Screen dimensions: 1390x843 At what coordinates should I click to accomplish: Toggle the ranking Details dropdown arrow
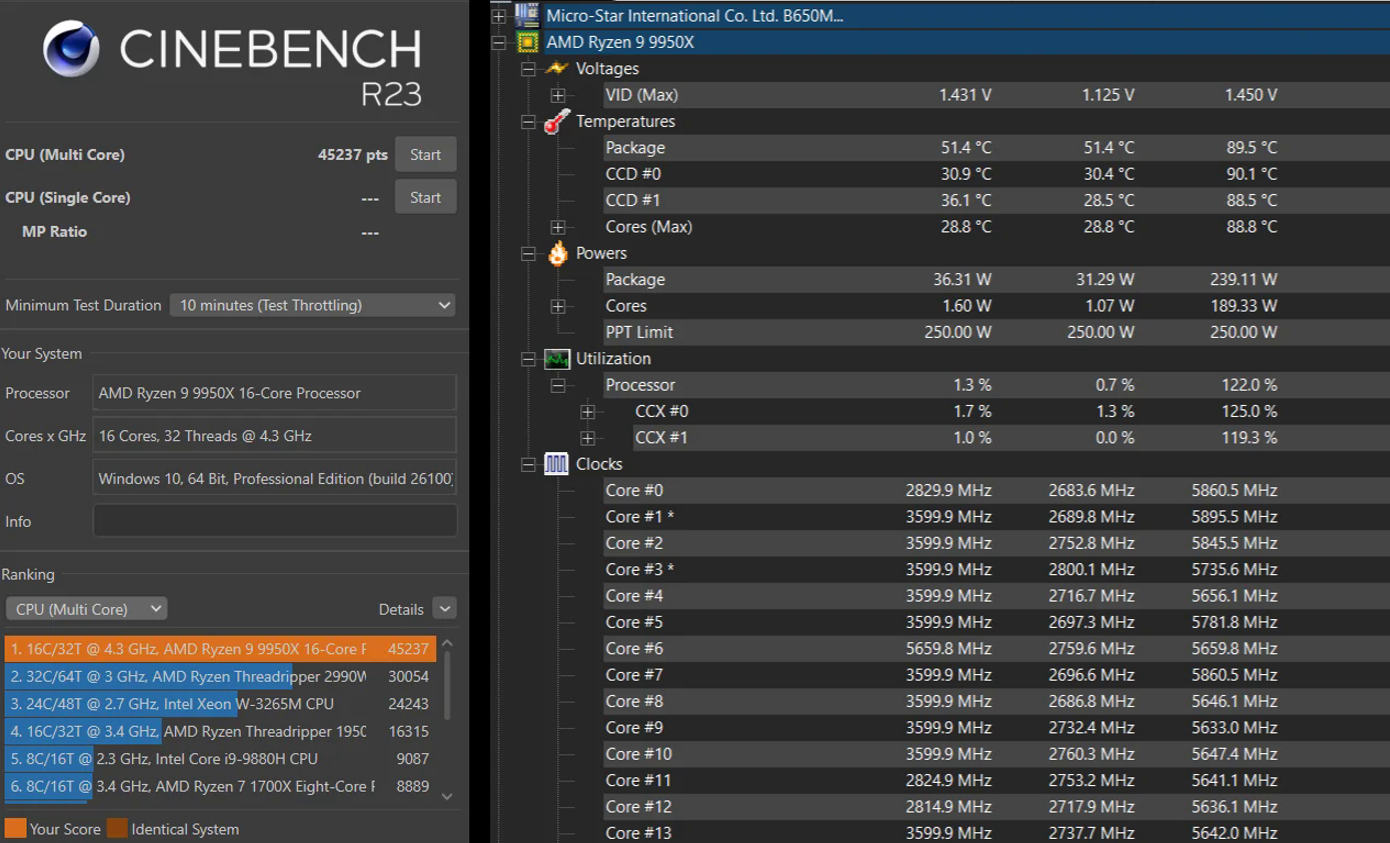[445, 608]
